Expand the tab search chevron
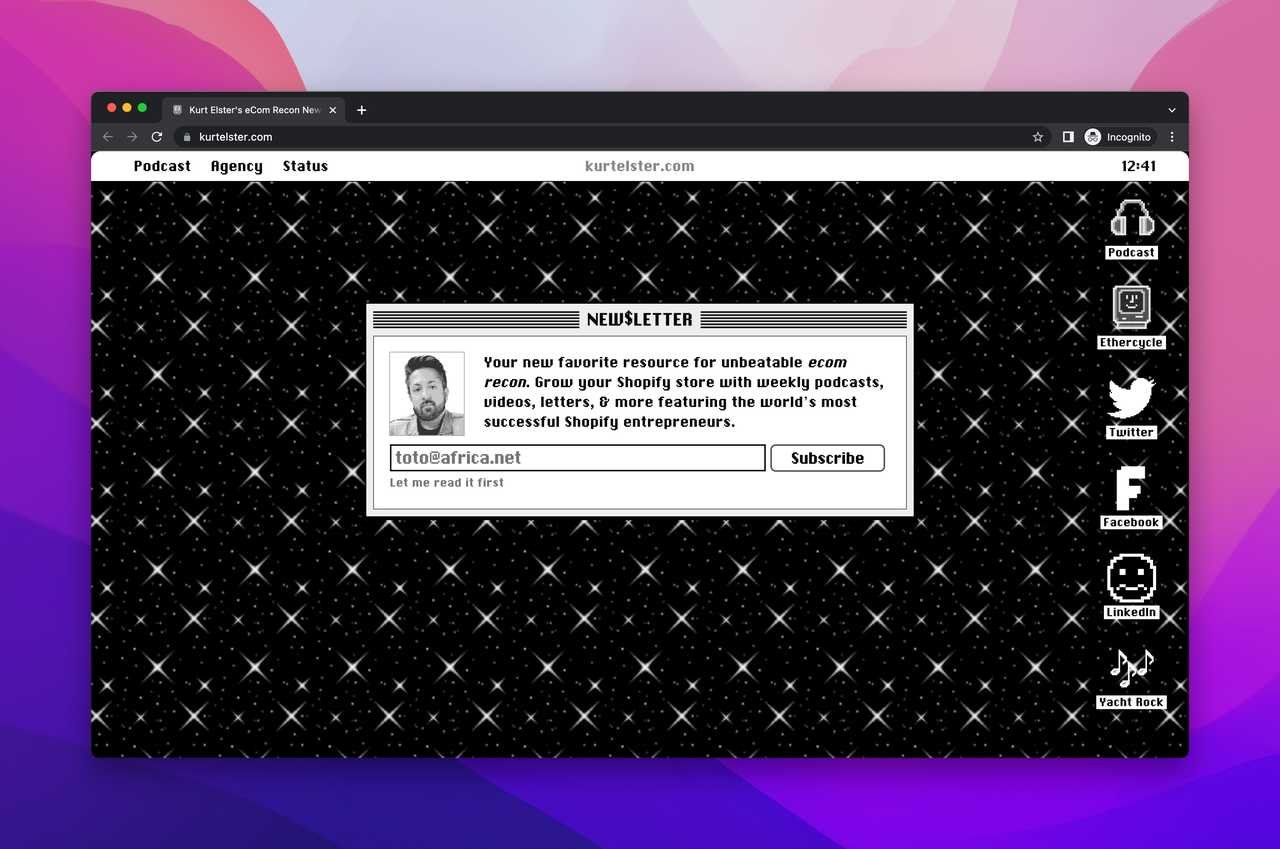1280x849 pixels. coord(1172,110)
